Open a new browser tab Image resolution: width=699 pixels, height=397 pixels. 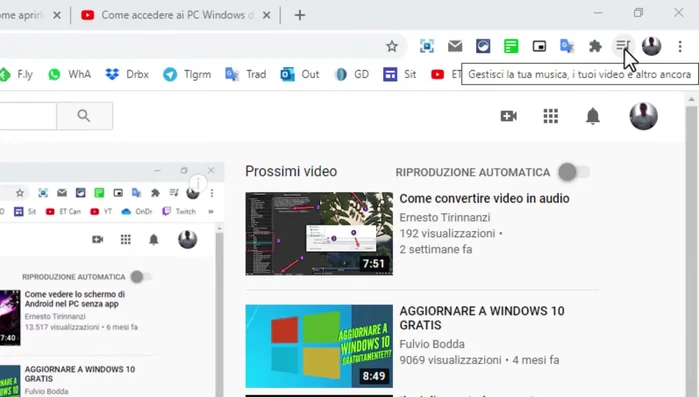coord(300,15)
